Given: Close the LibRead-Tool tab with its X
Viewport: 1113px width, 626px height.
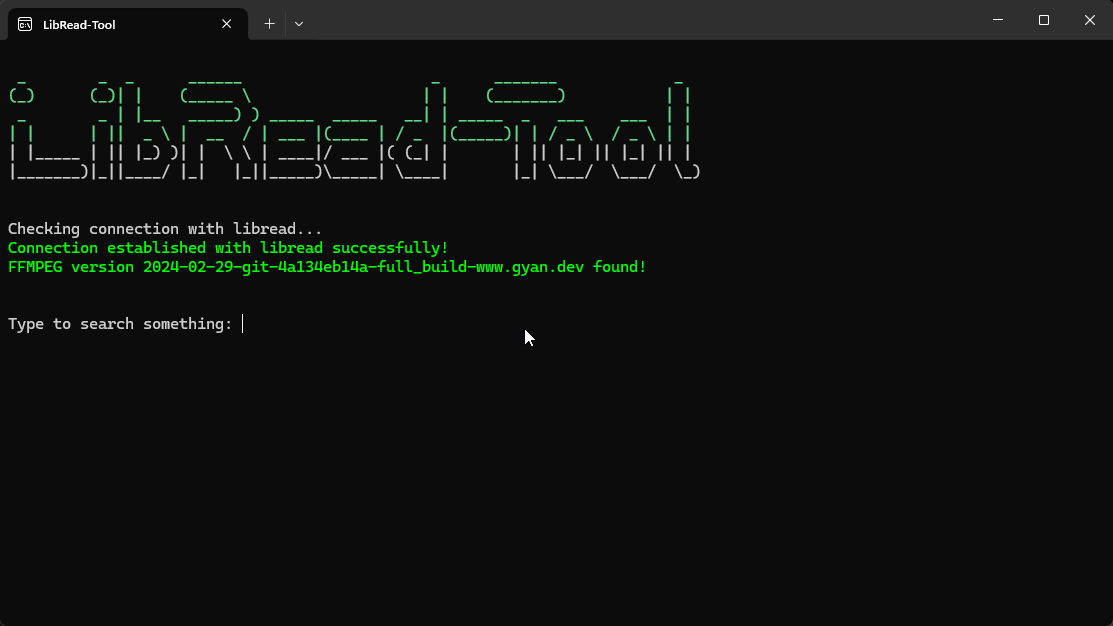Looking at the screenshot, I should (226, 23).
